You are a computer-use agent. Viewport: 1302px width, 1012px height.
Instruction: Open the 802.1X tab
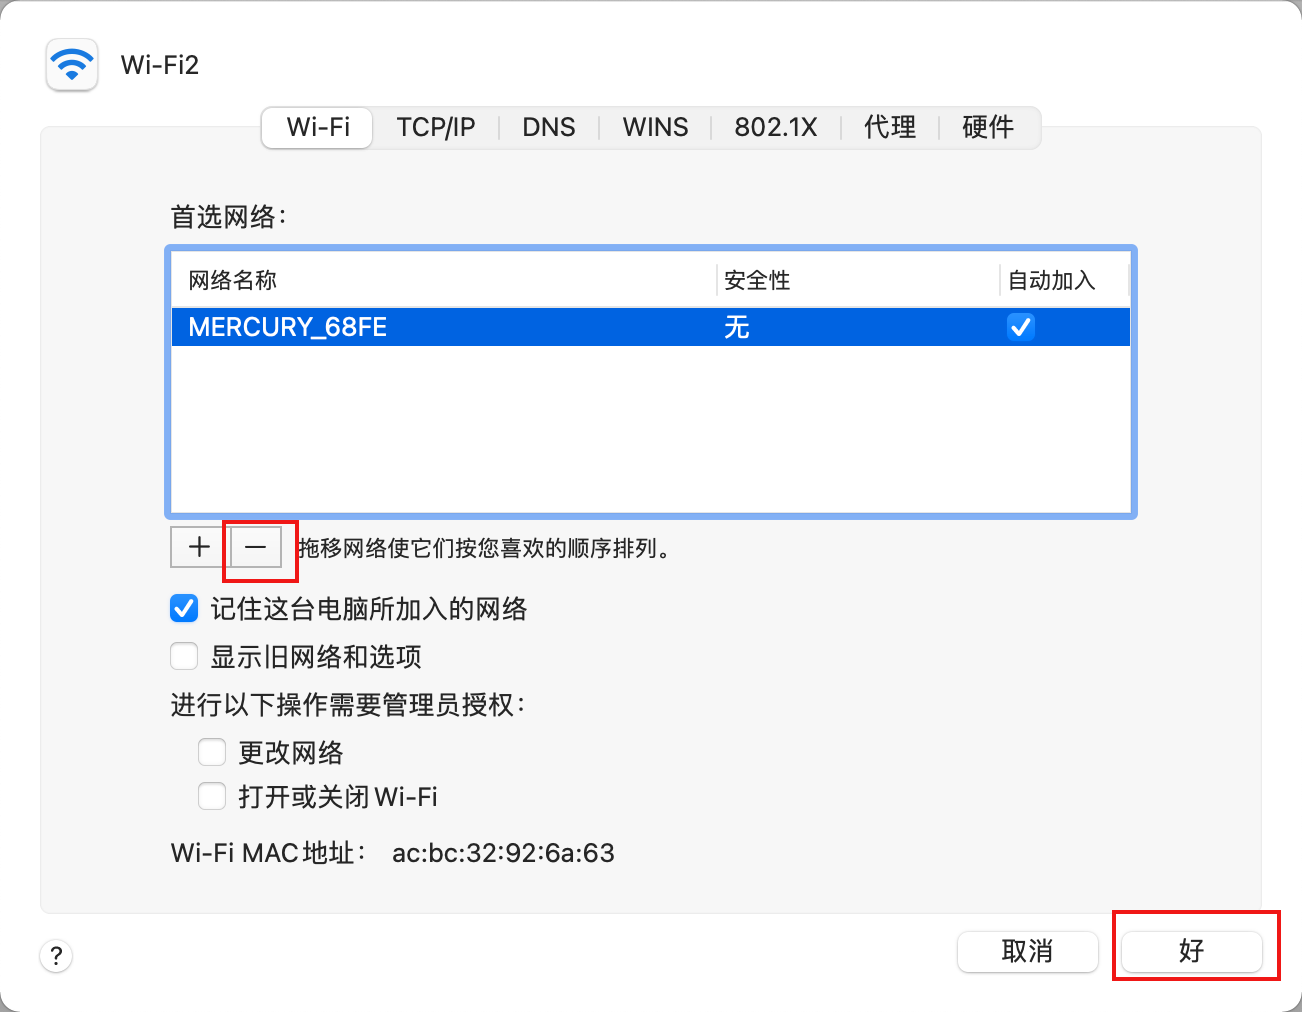(776, 128)
